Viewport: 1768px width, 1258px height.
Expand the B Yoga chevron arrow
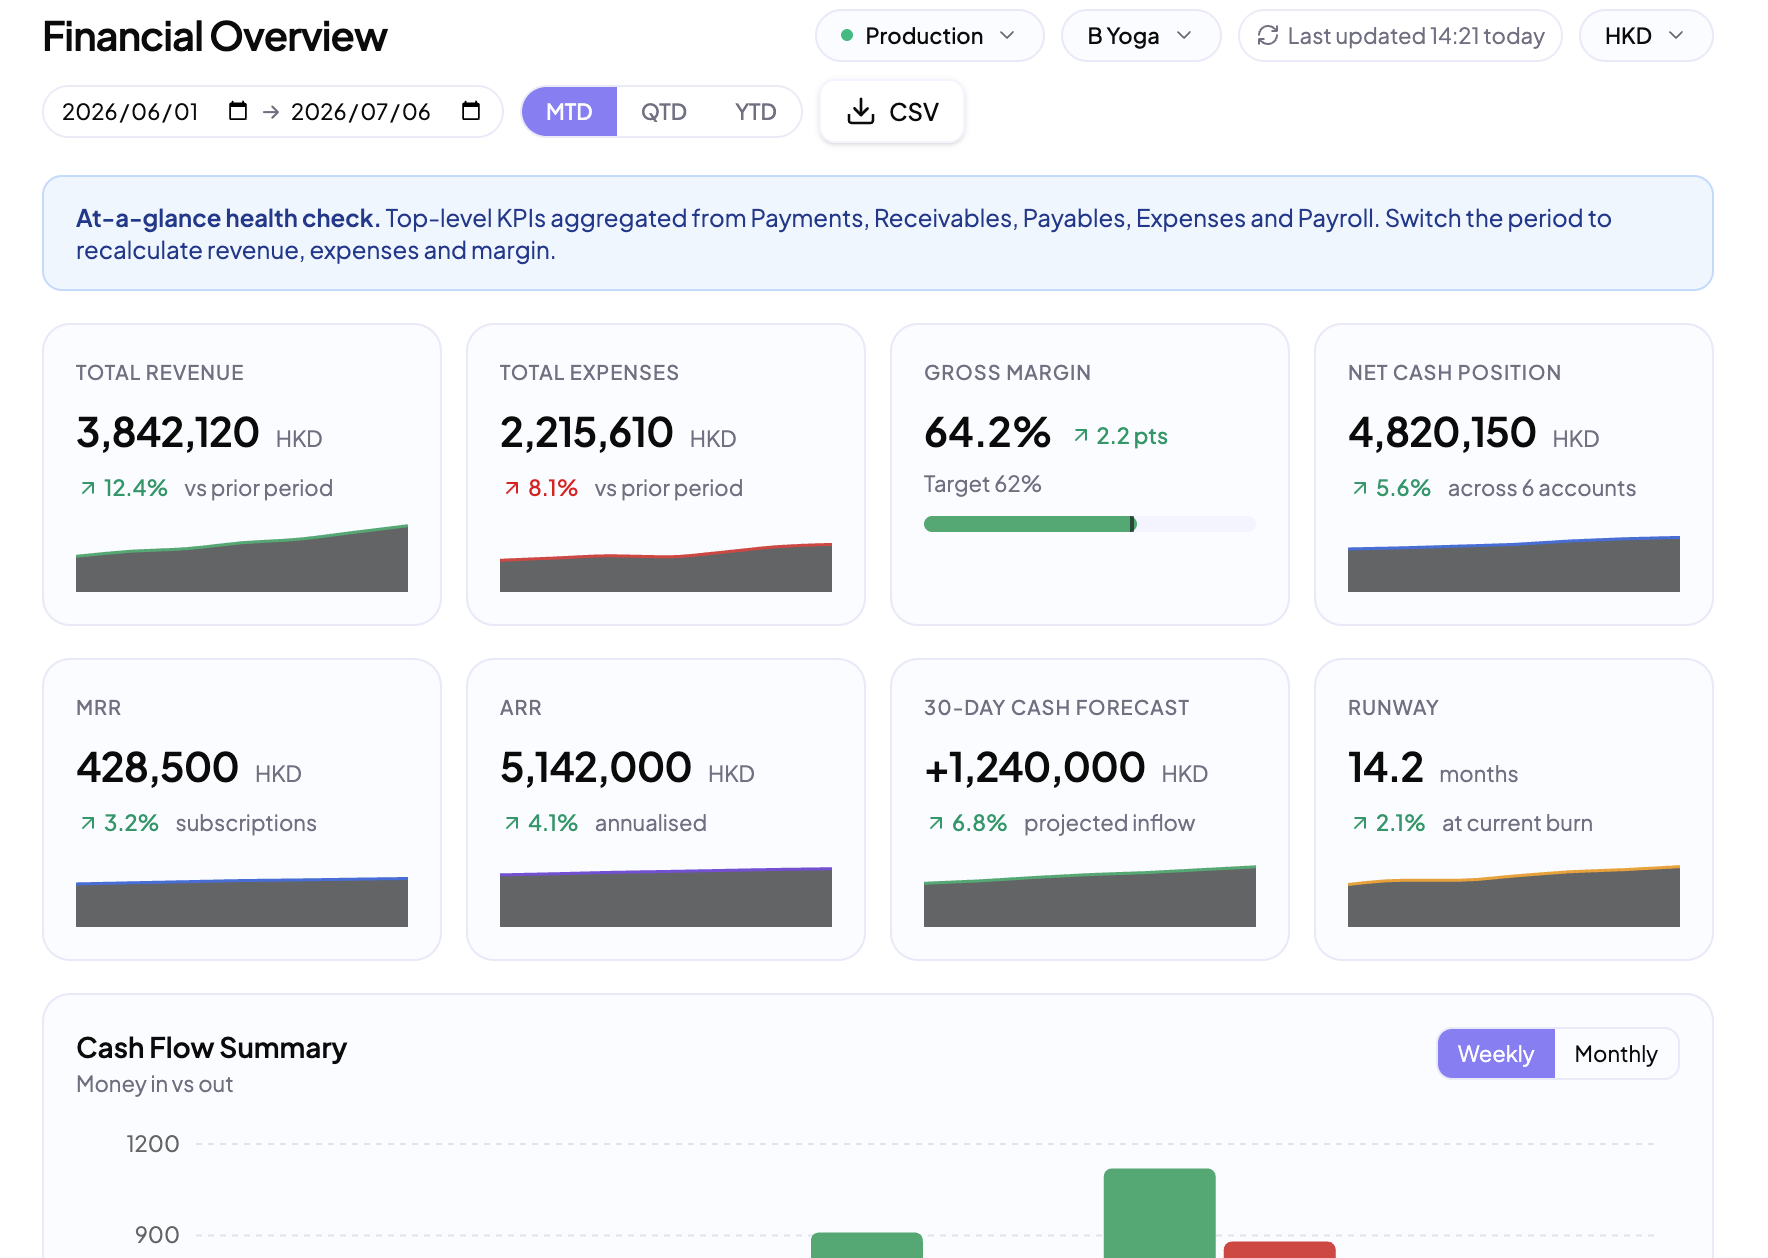[x=1185, y=36]
